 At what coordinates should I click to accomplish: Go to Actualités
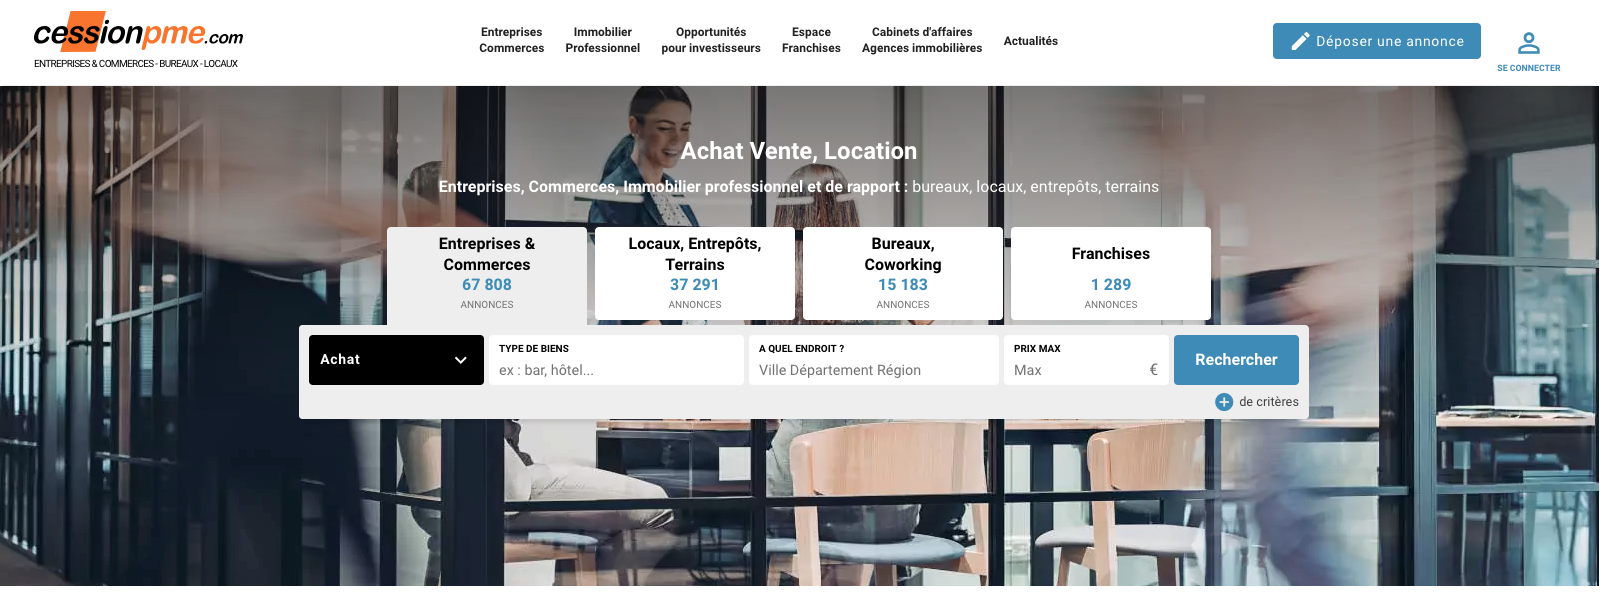(x=1030, y=41)
